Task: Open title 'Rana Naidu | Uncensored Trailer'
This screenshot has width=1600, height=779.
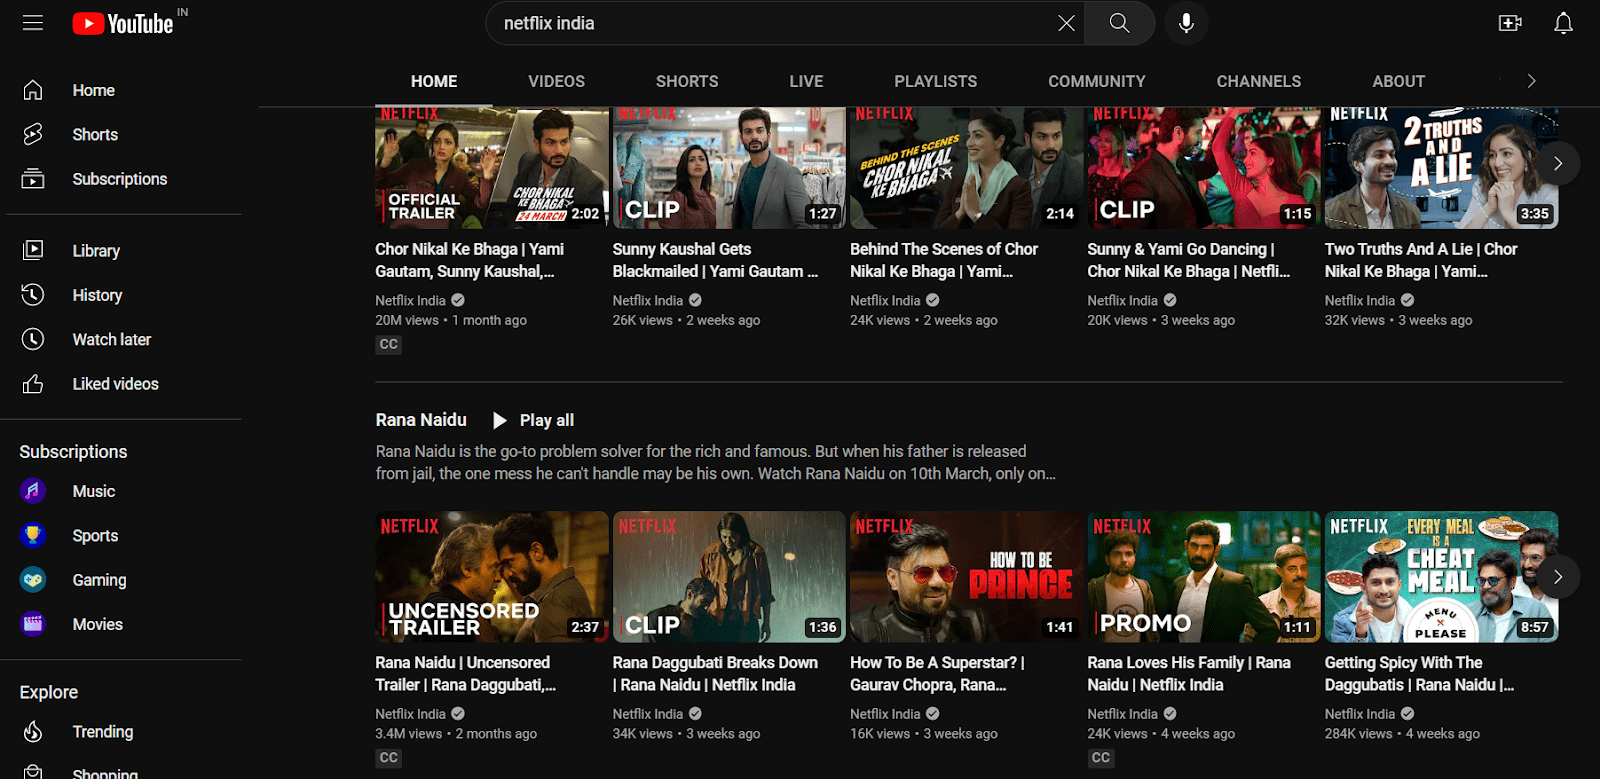Action: [465, 674]
